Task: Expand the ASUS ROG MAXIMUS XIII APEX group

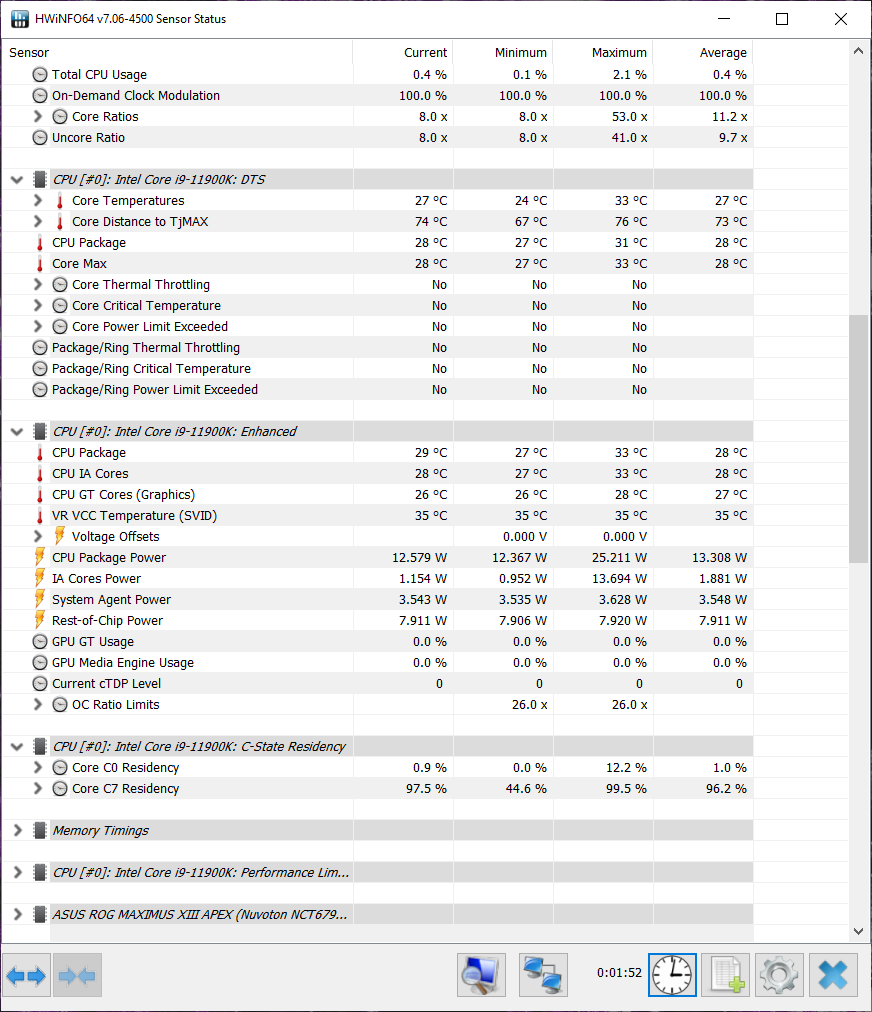Action: tap(17, 915)
